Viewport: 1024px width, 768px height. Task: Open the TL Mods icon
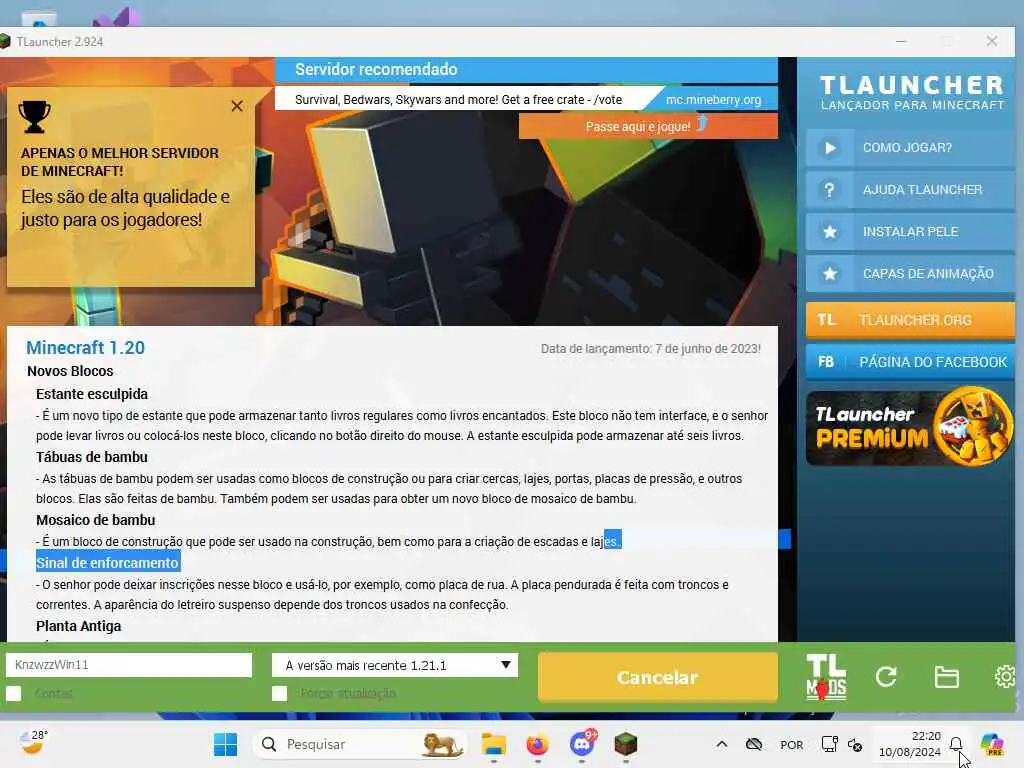826,677
